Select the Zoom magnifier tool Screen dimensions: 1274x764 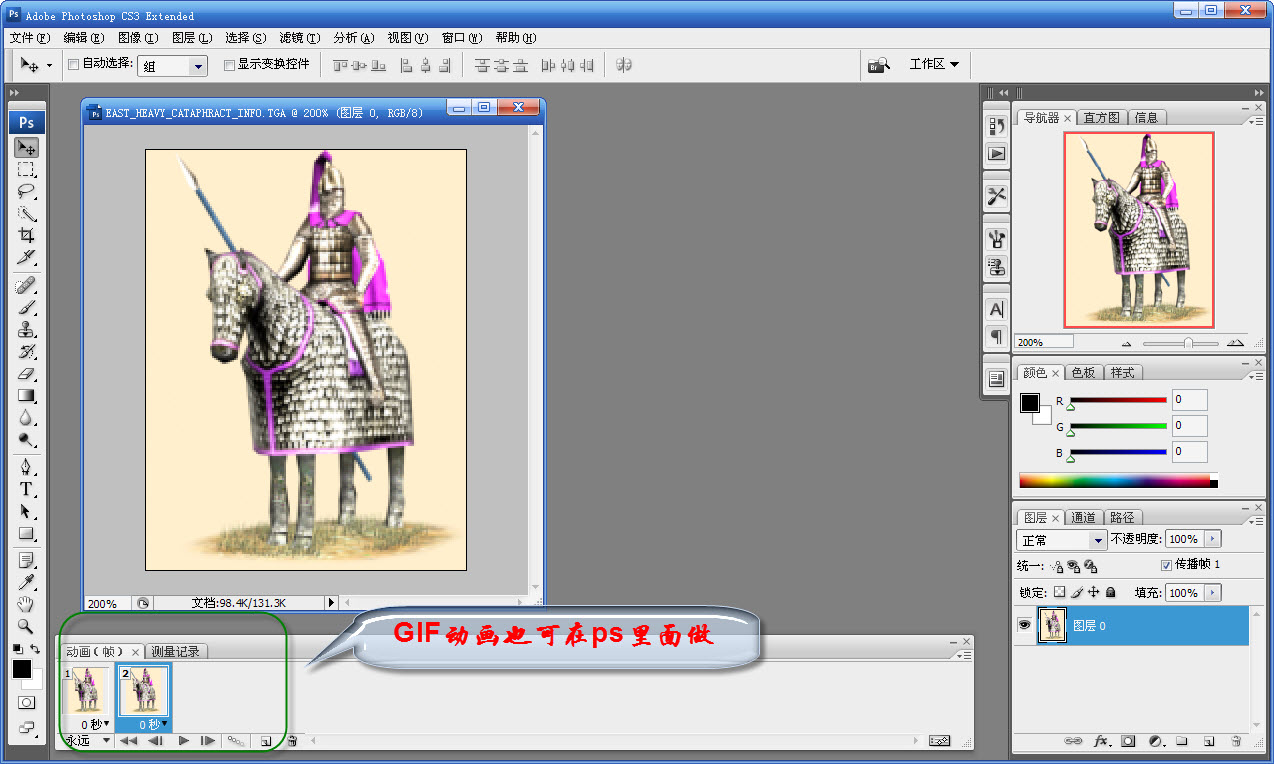(27, 626)
